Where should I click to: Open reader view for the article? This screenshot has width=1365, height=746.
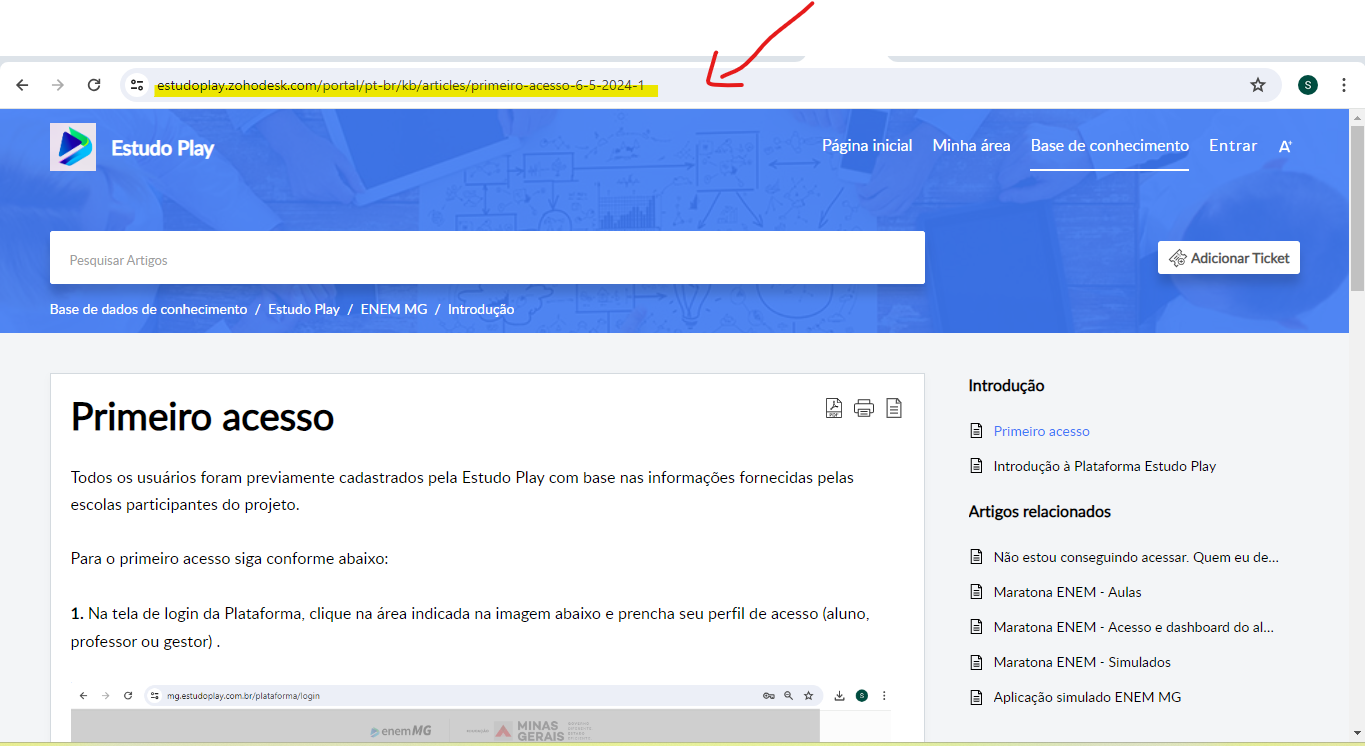[894, 408]
